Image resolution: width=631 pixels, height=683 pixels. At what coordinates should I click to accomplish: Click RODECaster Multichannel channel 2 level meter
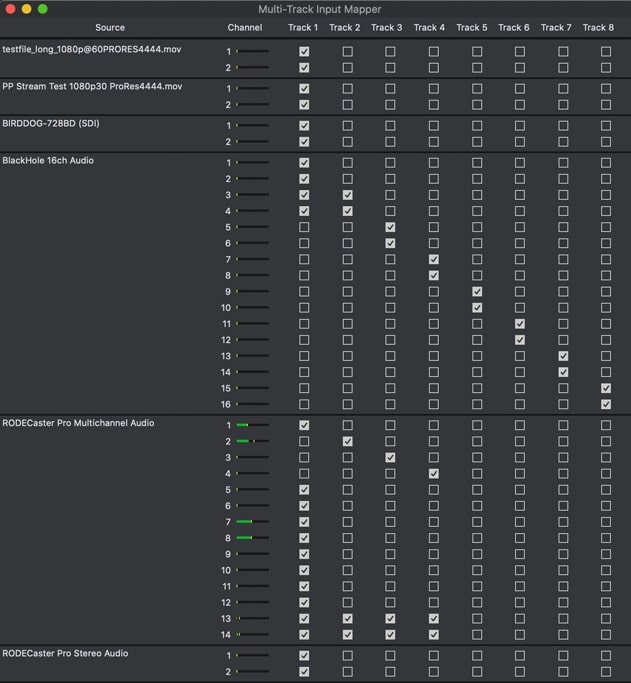tap(252, 441)
